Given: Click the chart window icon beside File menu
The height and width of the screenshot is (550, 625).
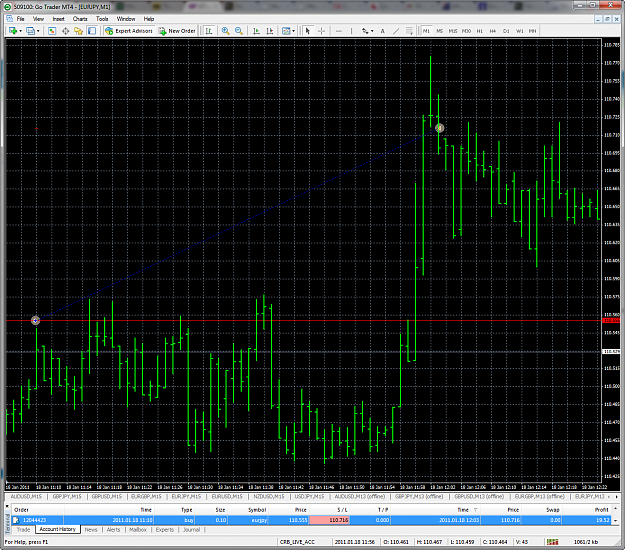Looking at the screenshot, I should tap(9, 19).
